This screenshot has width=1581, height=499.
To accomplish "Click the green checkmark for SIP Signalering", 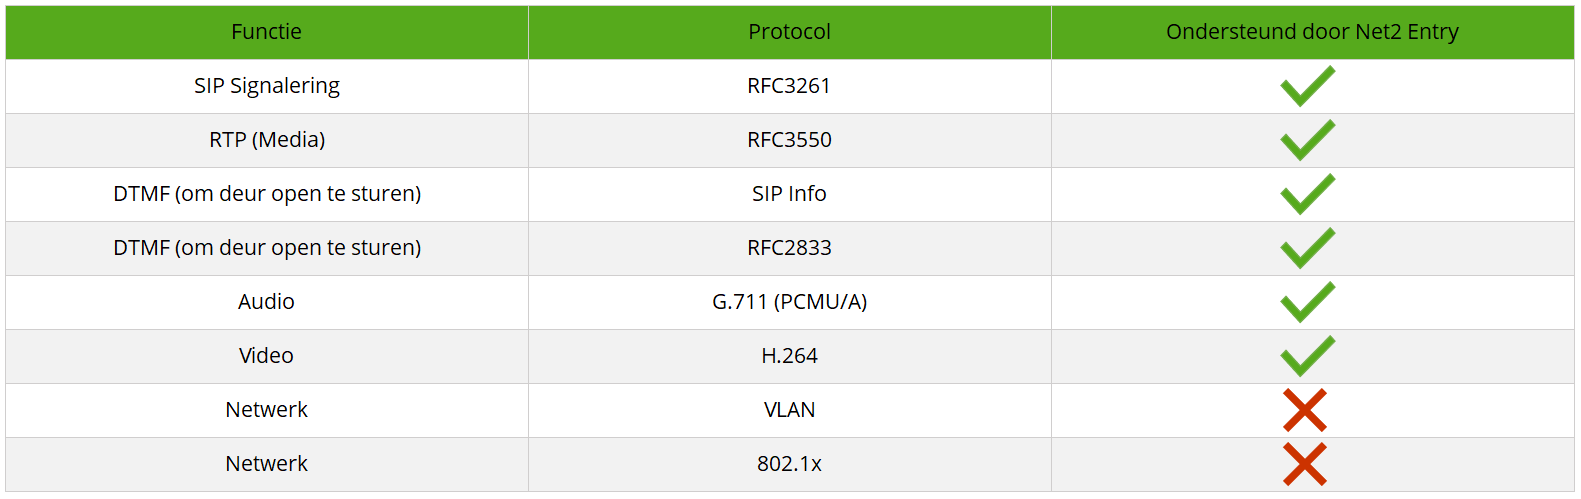I will click(1307, 86).
